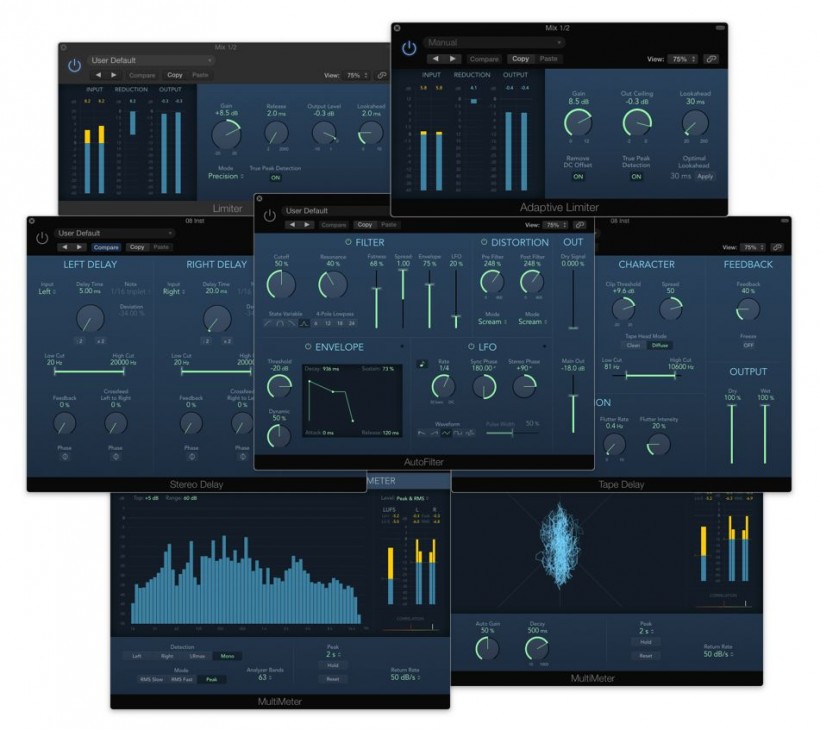Open the Limiter Mode Precision dropdown
The image size is (820, 730).
(224, 176)
